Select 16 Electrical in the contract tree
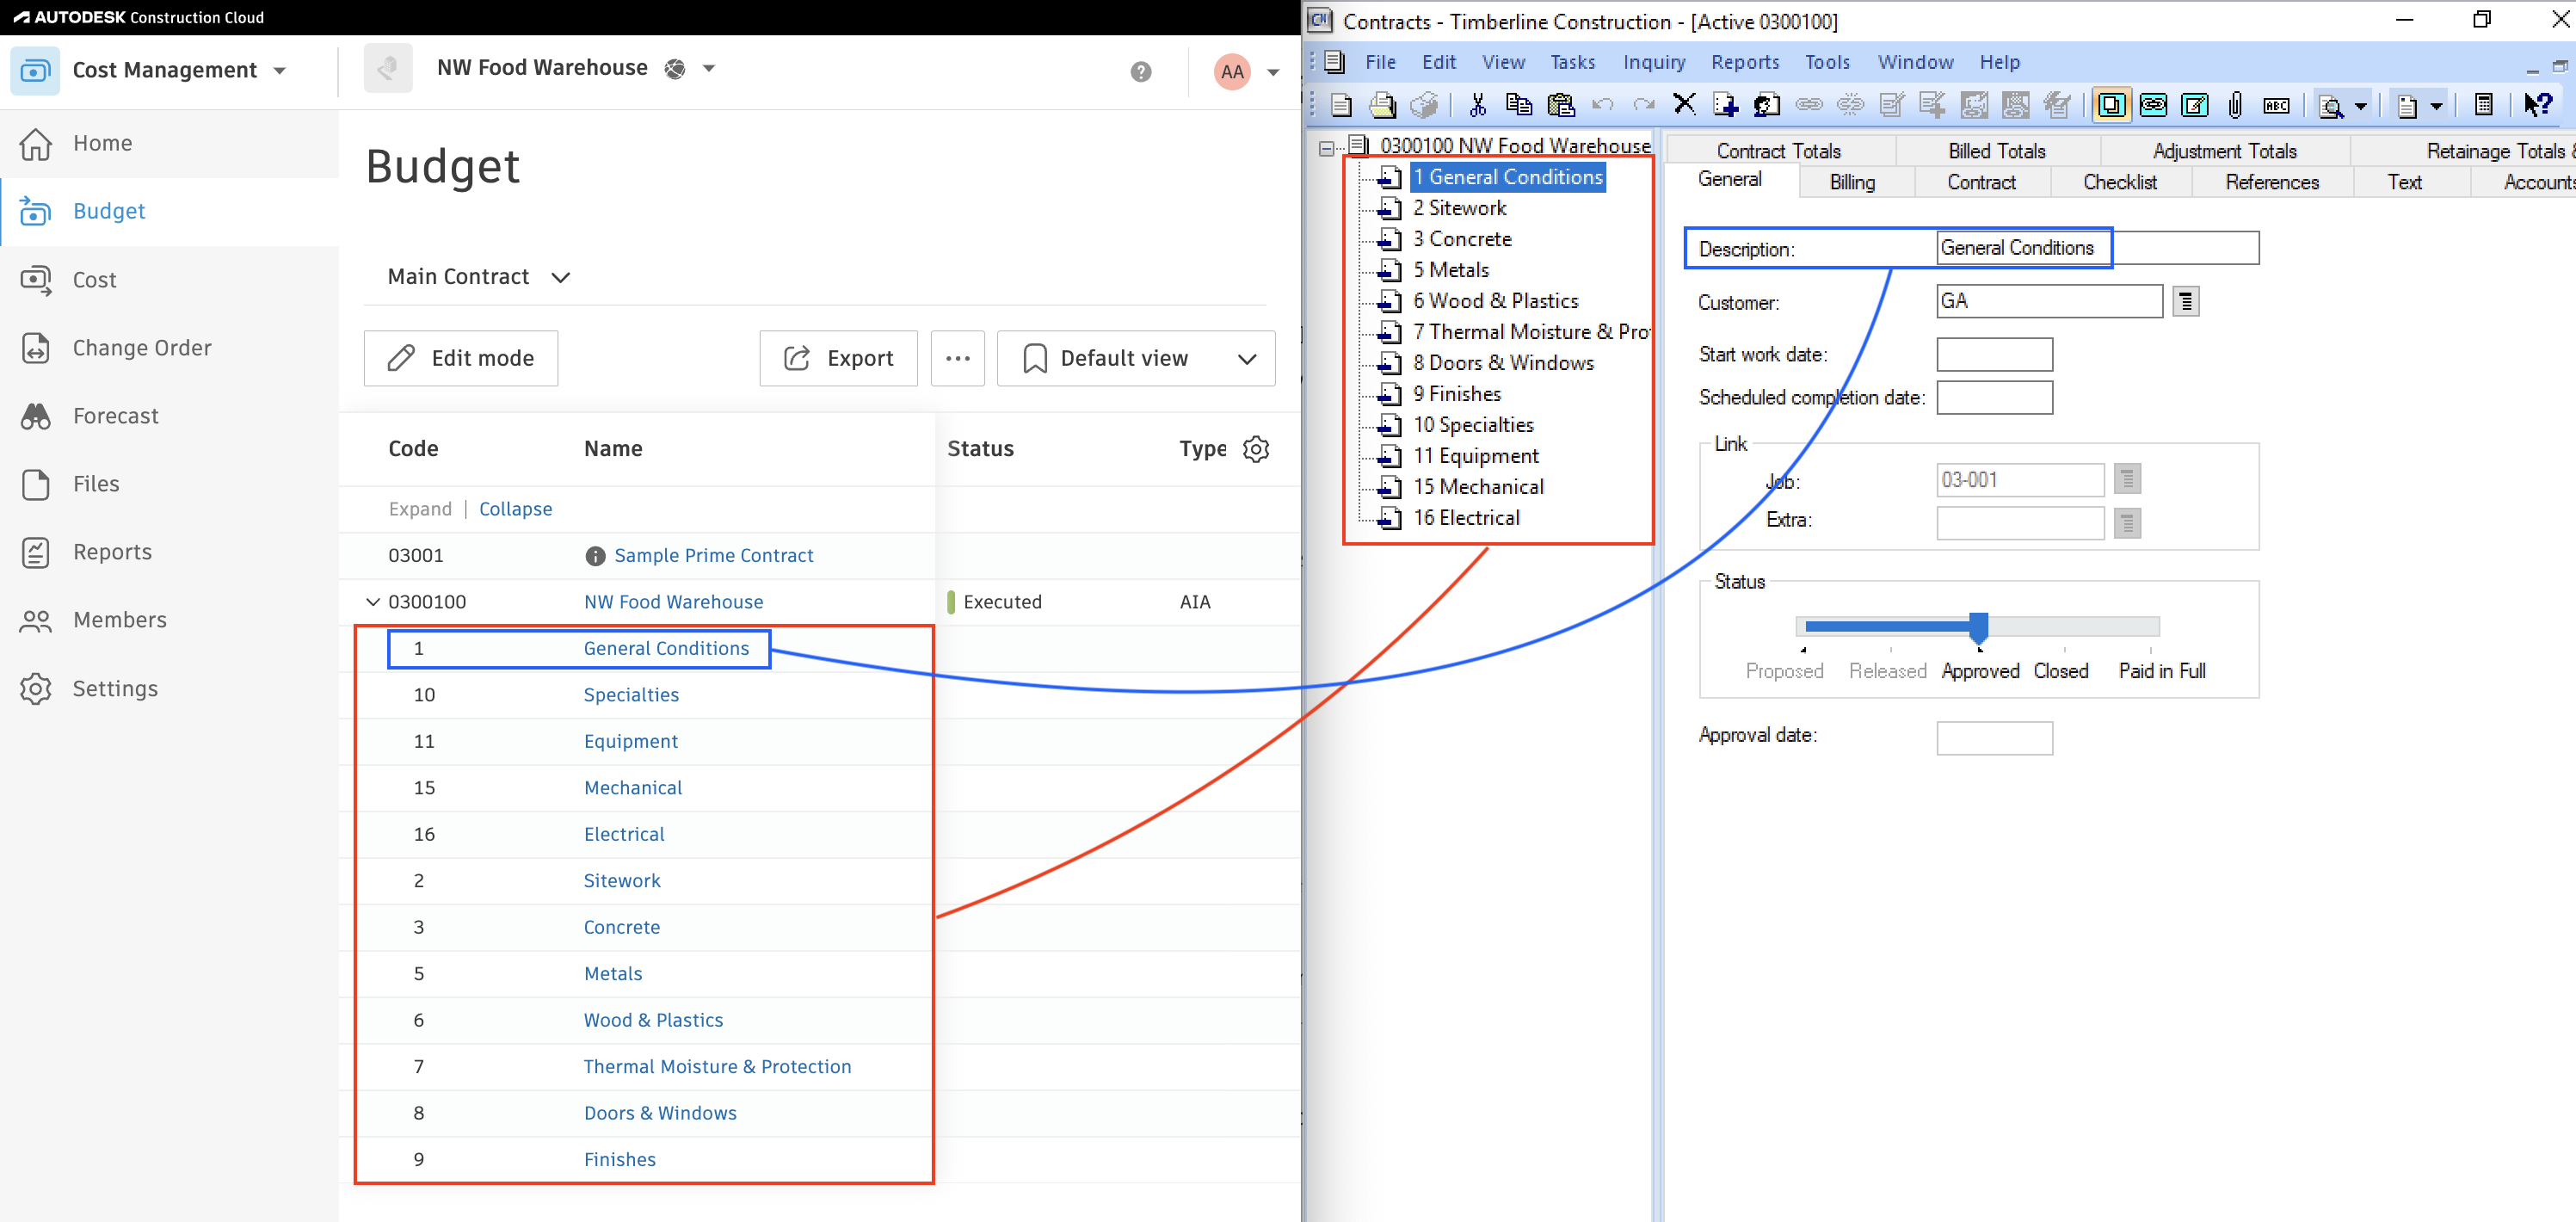 click(1466, 518)
